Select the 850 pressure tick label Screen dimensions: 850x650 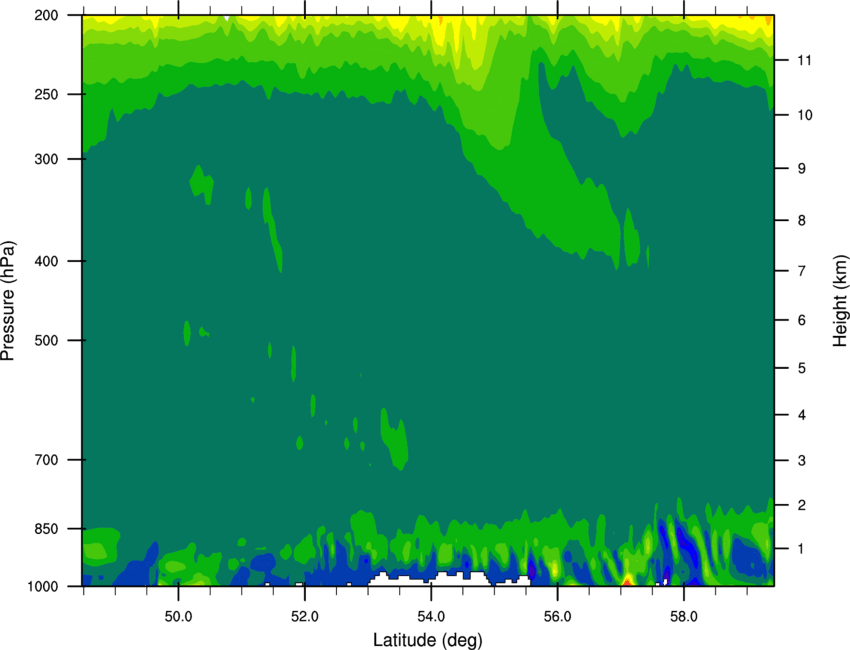pos(46,529)
